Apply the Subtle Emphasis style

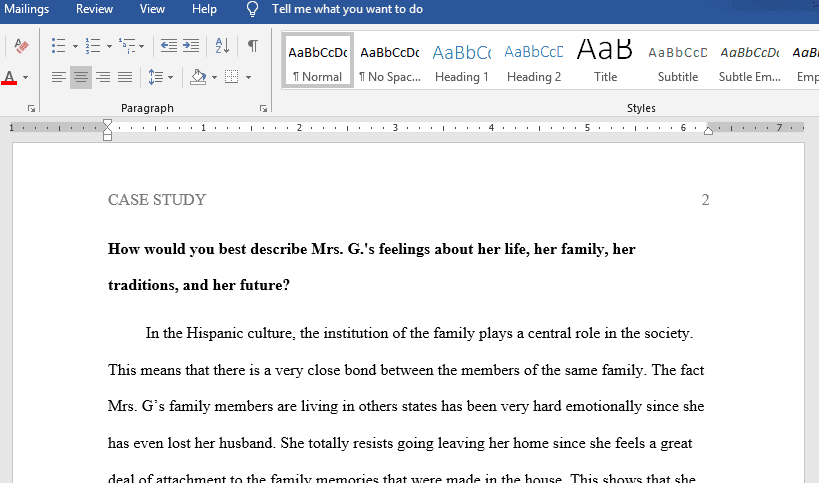coord(750,60)
